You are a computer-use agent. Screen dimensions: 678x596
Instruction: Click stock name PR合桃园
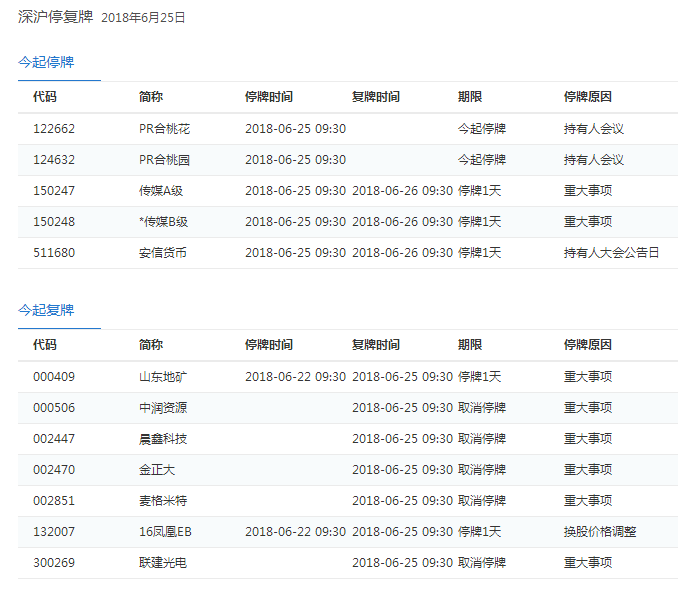[x=163, y=160]
